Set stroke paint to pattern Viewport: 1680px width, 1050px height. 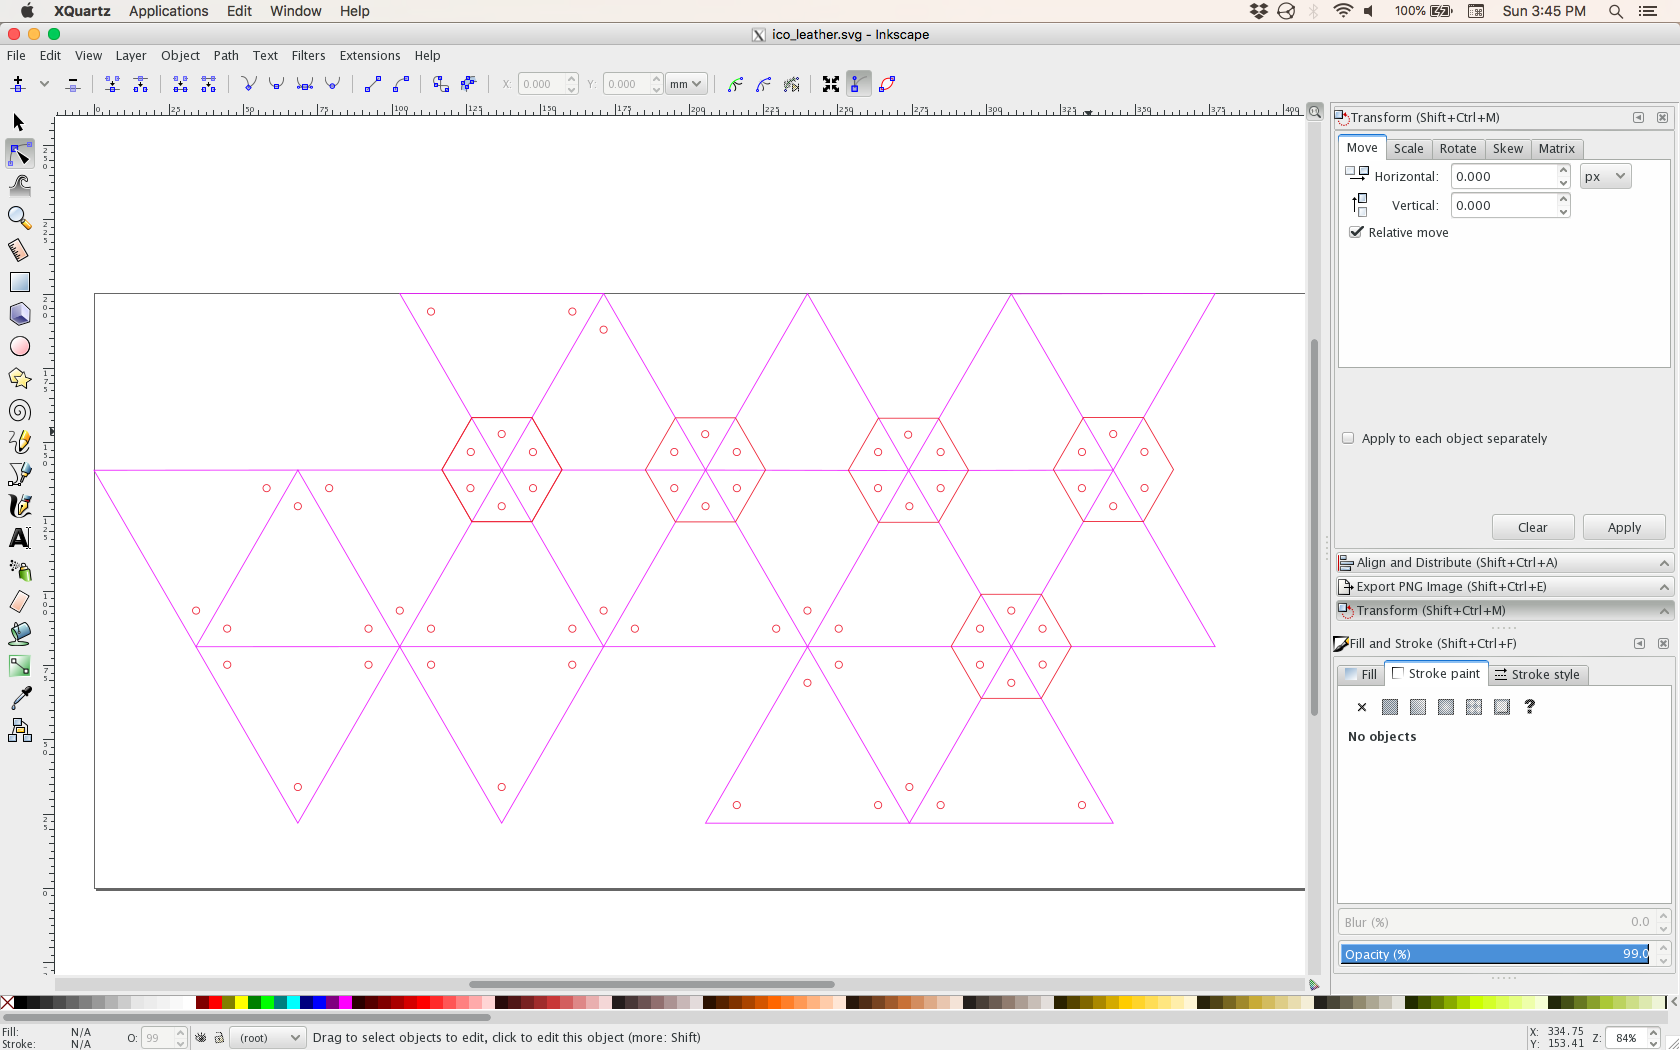click(1474, 707)
